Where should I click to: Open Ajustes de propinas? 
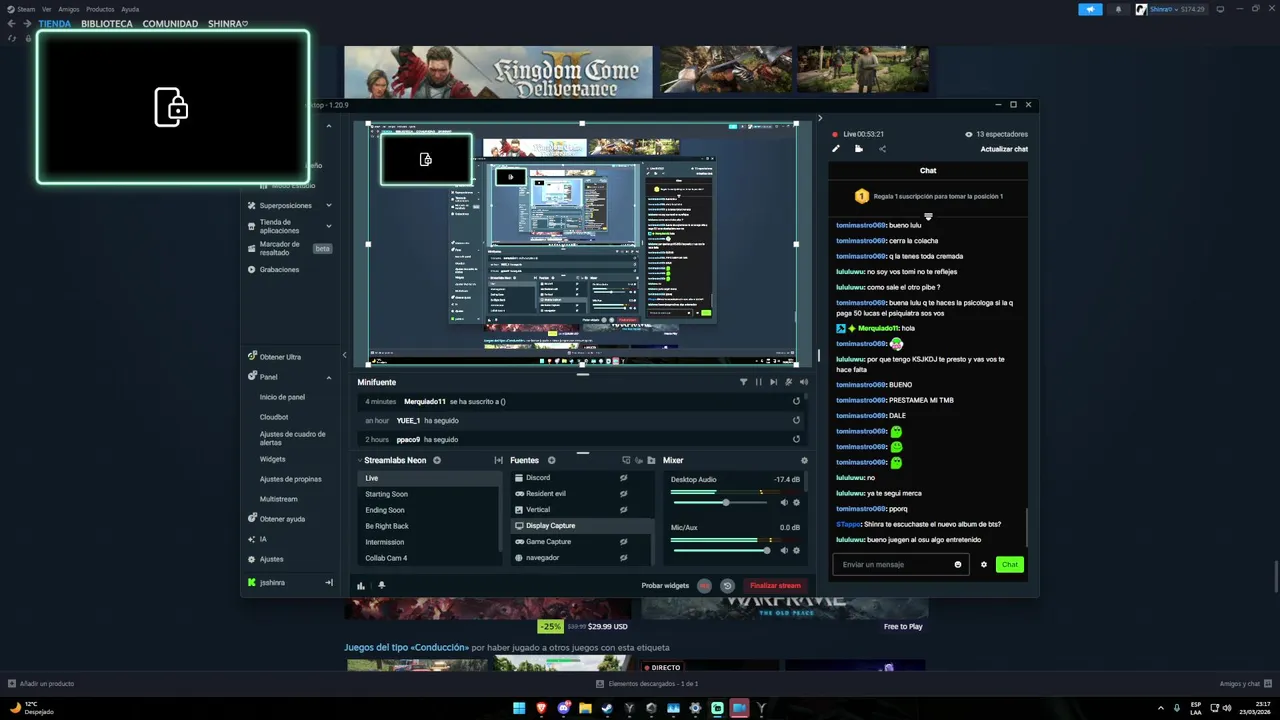pyautogui.click(x=291, y=479)
